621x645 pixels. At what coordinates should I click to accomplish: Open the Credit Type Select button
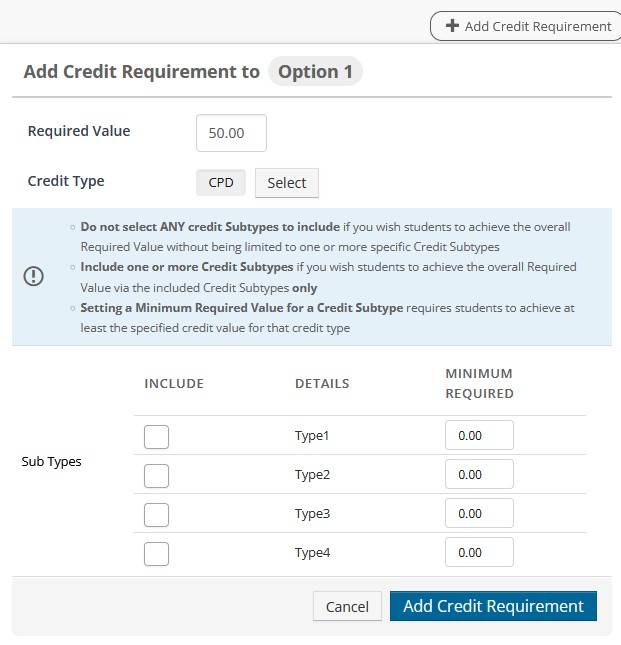[287, 183]
